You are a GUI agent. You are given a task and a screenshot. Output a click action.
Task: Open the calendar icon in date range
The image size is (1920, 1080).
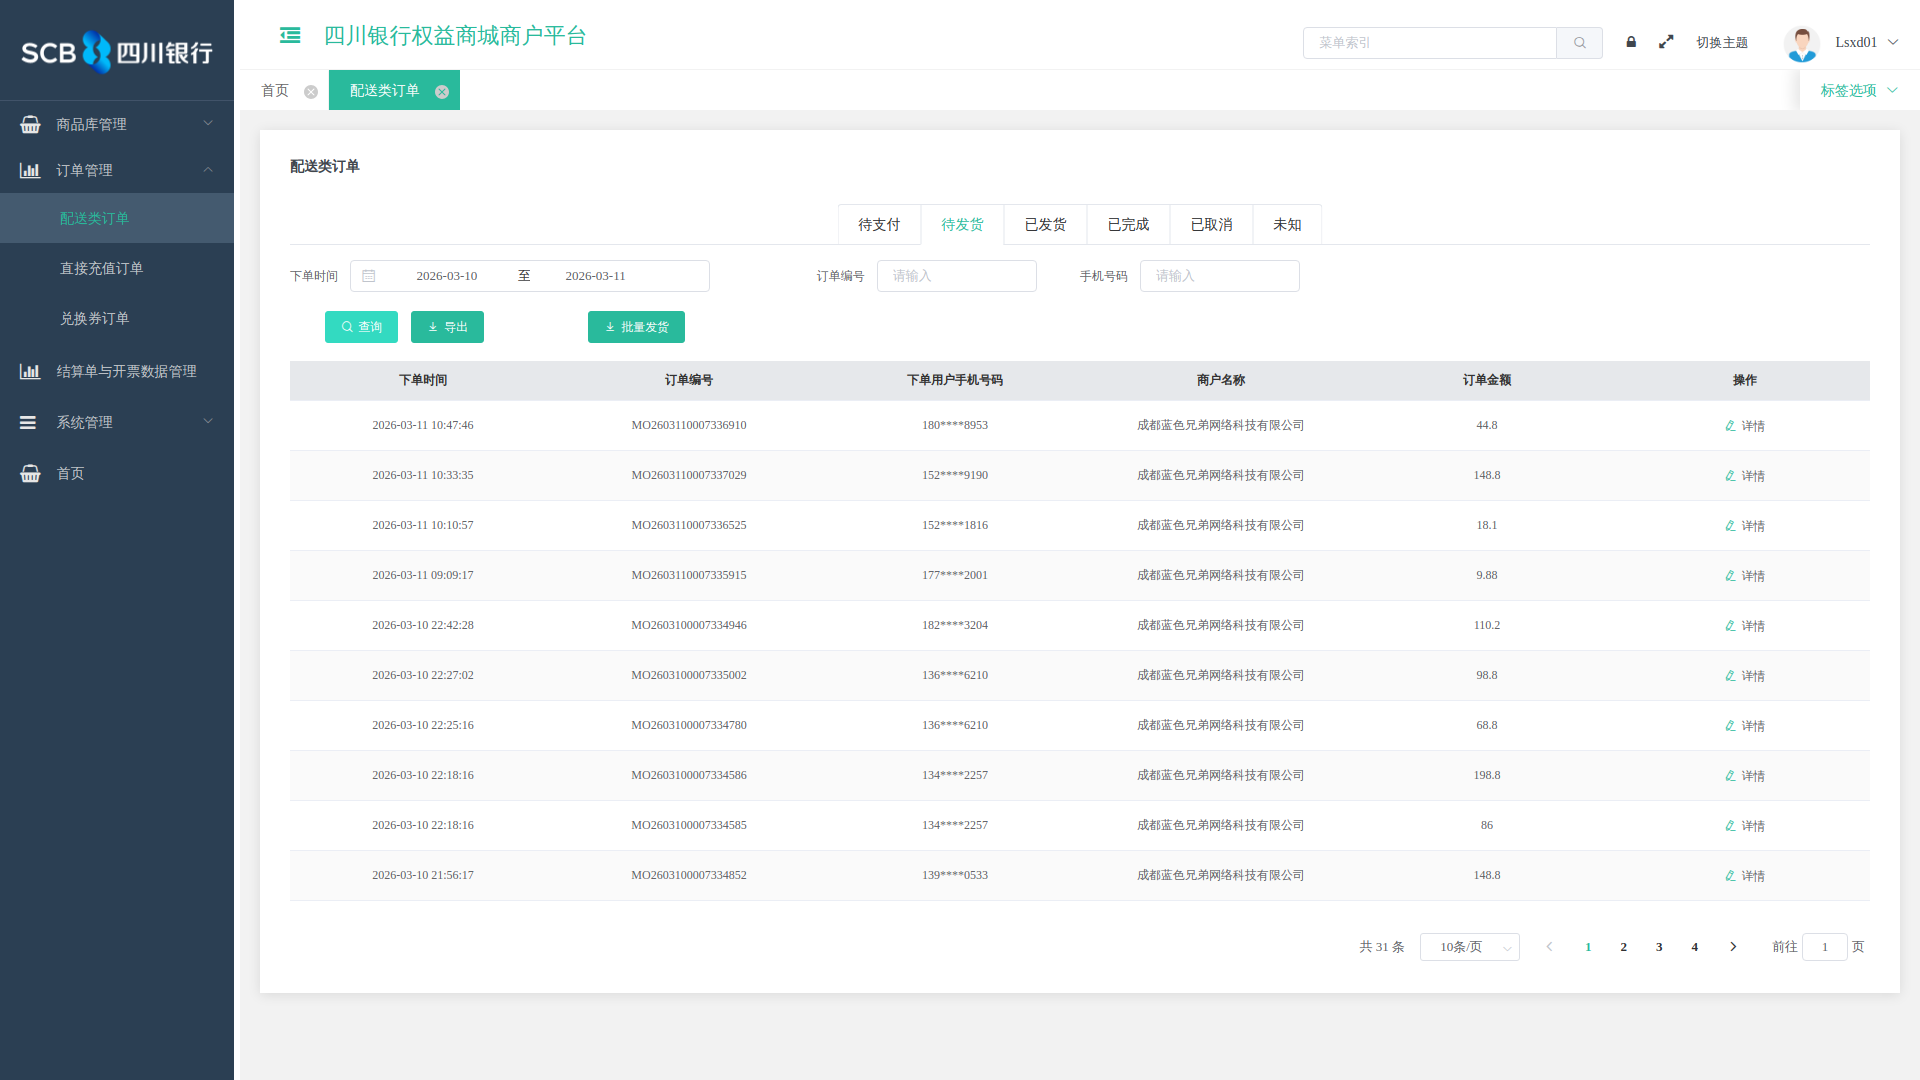[369, 276]
